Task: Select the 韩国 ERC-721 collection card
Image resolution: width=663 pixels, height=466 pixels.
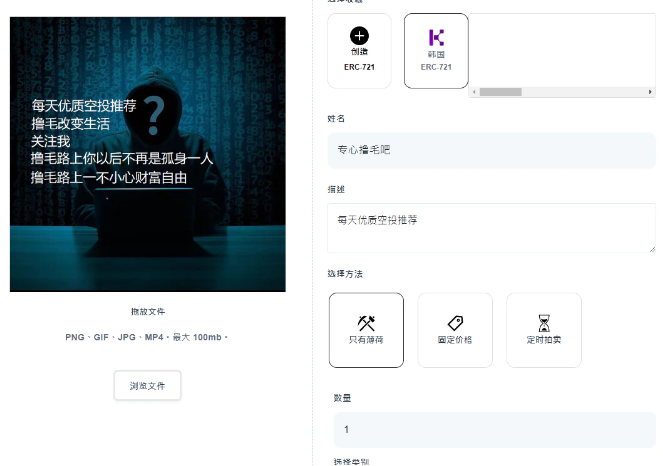Action: point(436,51)
